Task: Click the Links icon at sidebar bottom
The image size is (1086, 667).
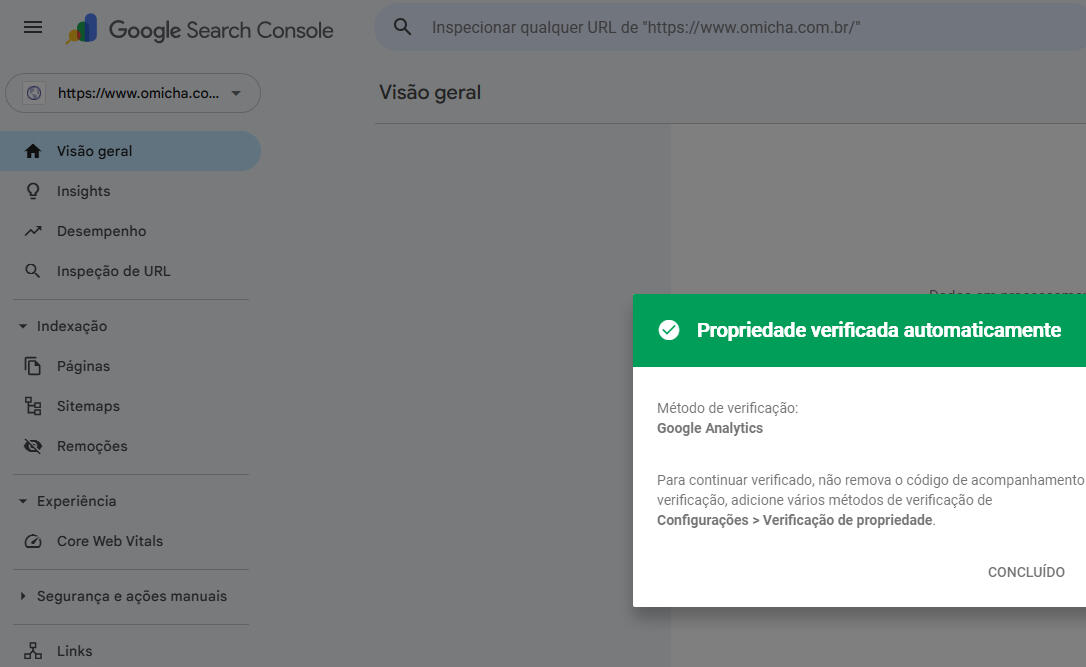Action: 34,651
